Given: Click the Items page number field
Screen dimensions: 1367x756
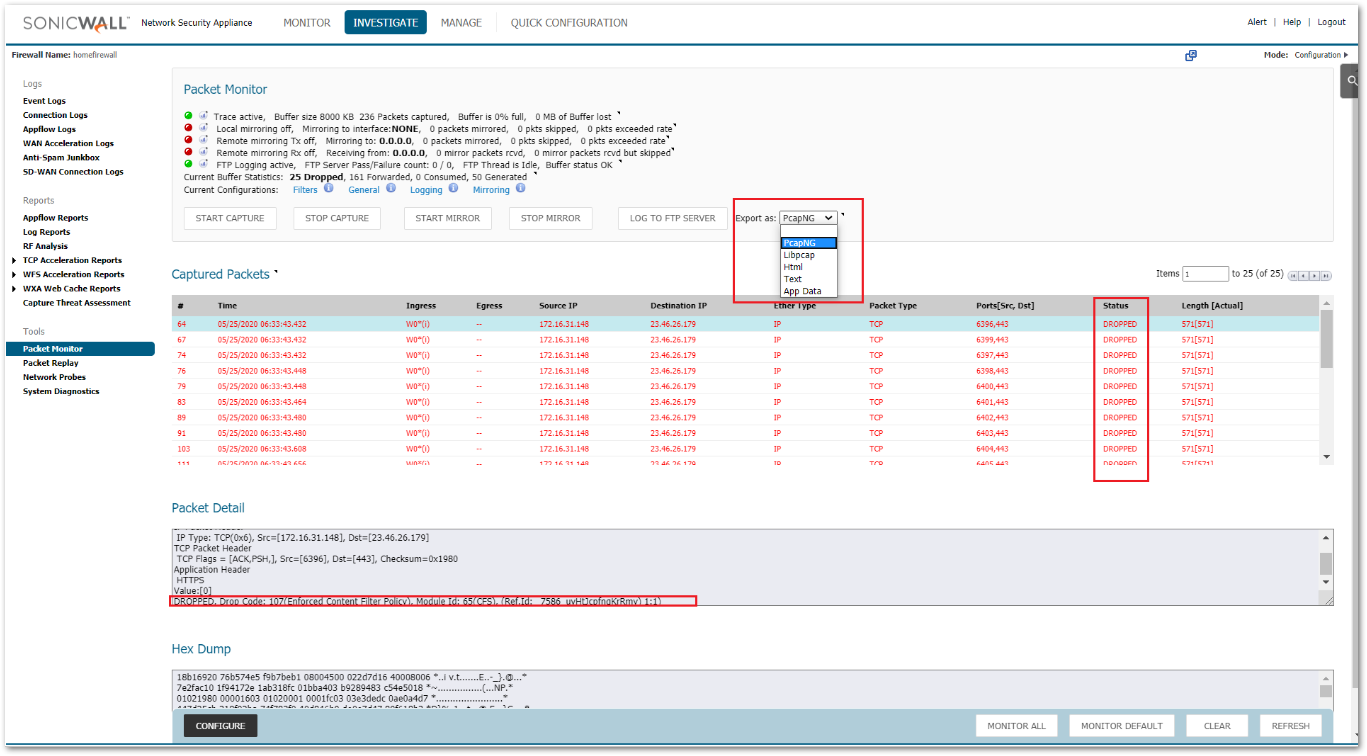Looking at the screenshot, I should tap(1205, 274).
